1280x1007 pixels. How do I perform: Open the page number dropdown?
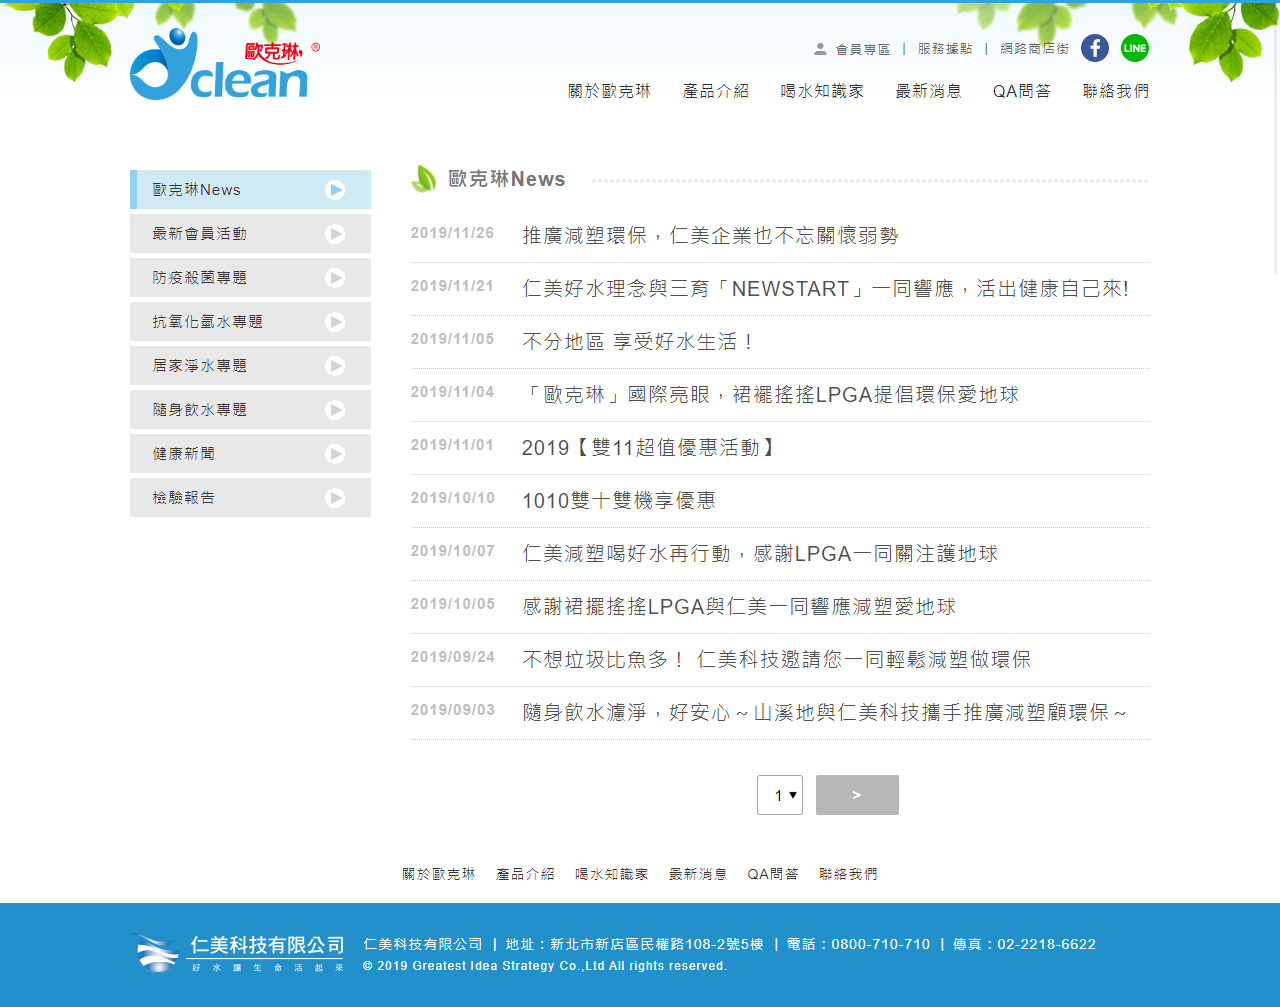(780, 795)
